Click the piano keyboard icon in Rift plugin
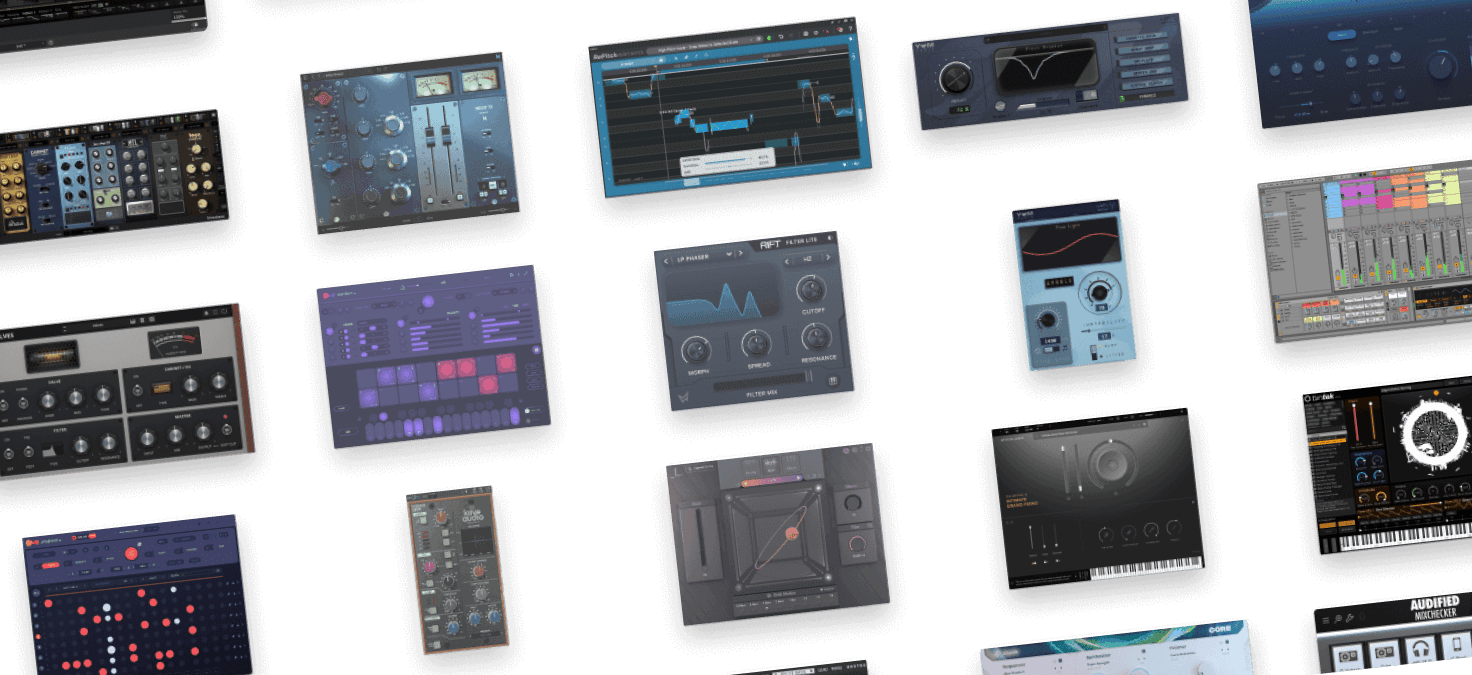 point(832,379)
